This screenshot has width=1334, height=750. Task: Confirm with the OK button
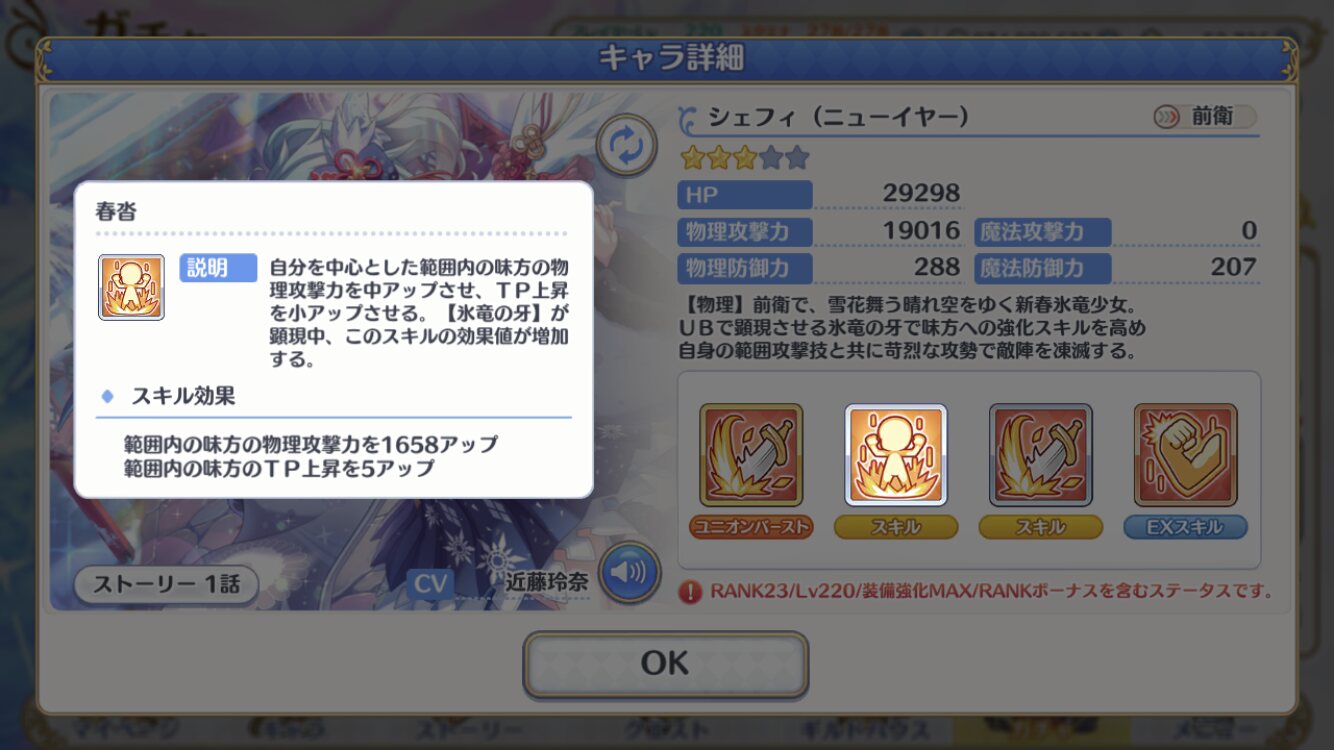pyautogui.click(x=666, y=664)
